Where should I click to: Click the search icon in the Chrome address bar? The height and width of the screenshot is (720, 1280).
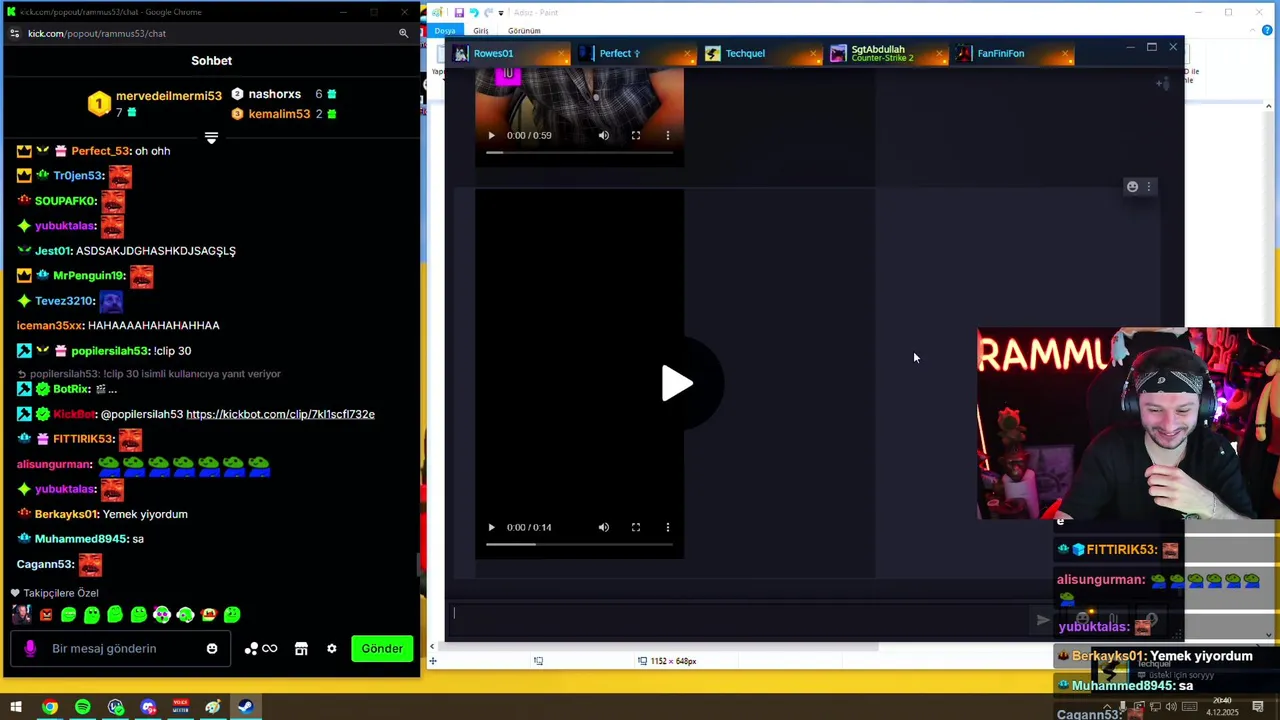pos(404,33)
